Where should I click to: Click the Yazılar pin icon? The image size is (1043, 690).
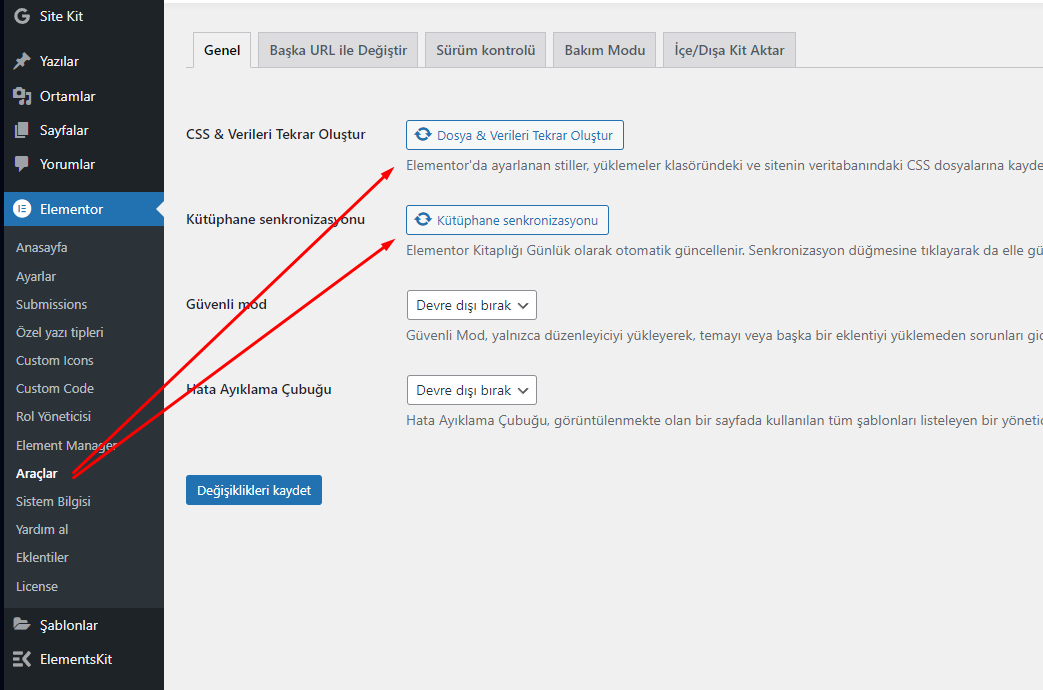[x=22, y=61]
